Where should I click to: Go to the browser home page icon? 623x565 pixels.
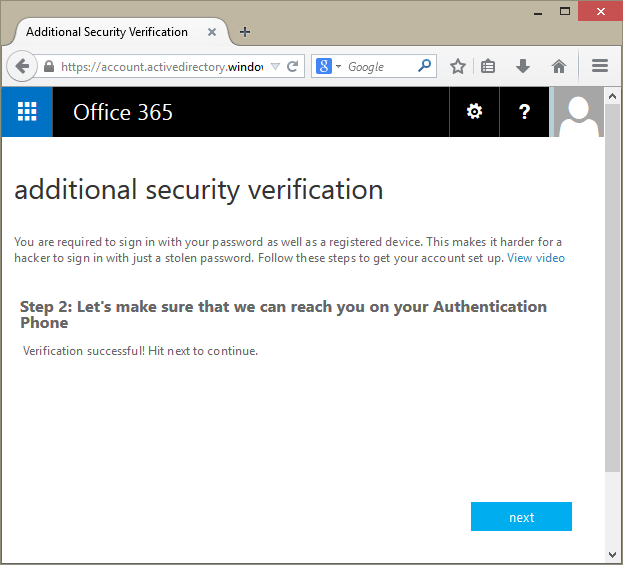click(x=559, y=67)
